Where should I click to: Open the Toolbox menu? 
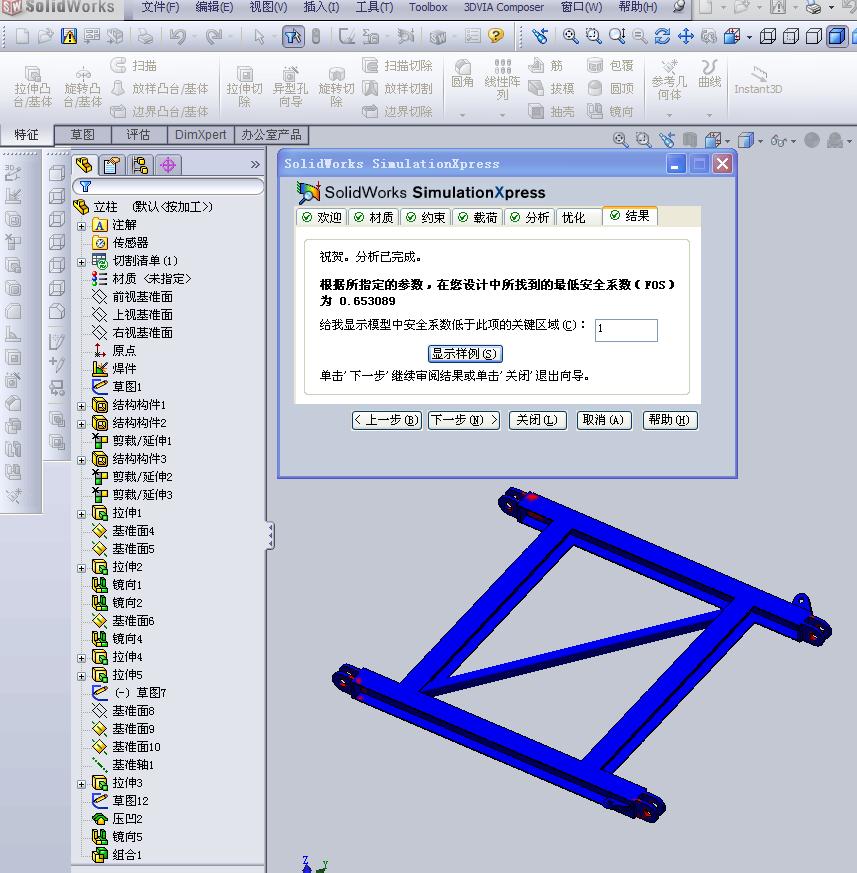pyautogui.click(x=428, y=7)
